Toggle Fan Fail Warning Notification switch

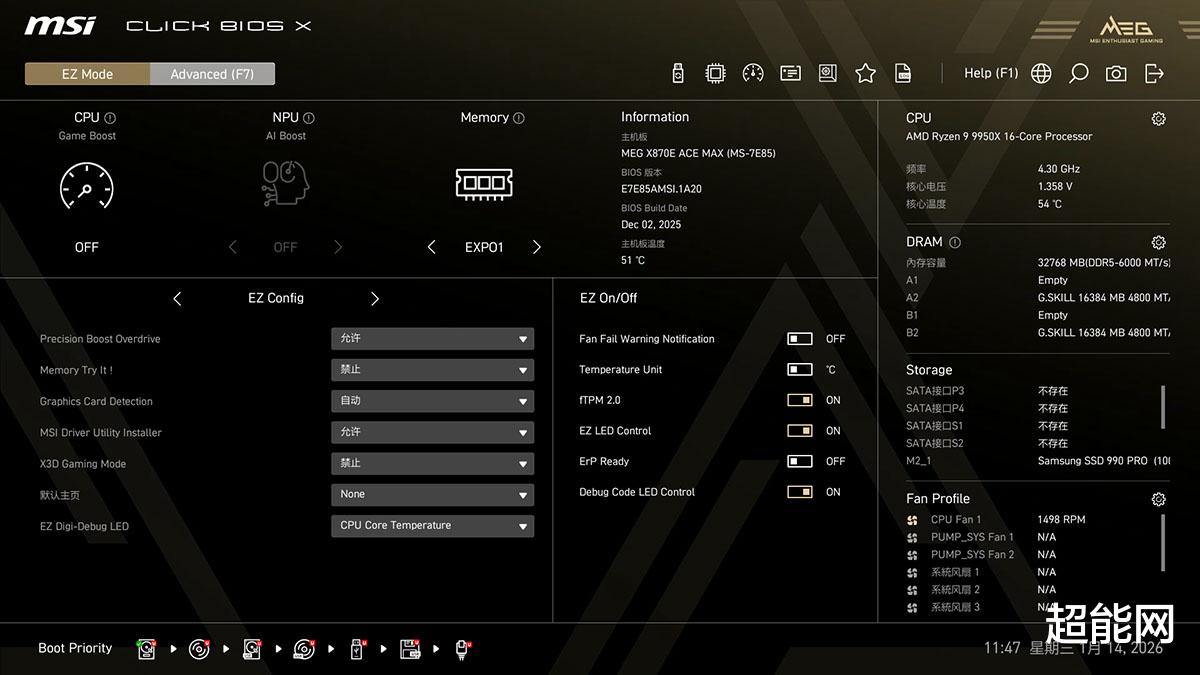coord(800,339)
